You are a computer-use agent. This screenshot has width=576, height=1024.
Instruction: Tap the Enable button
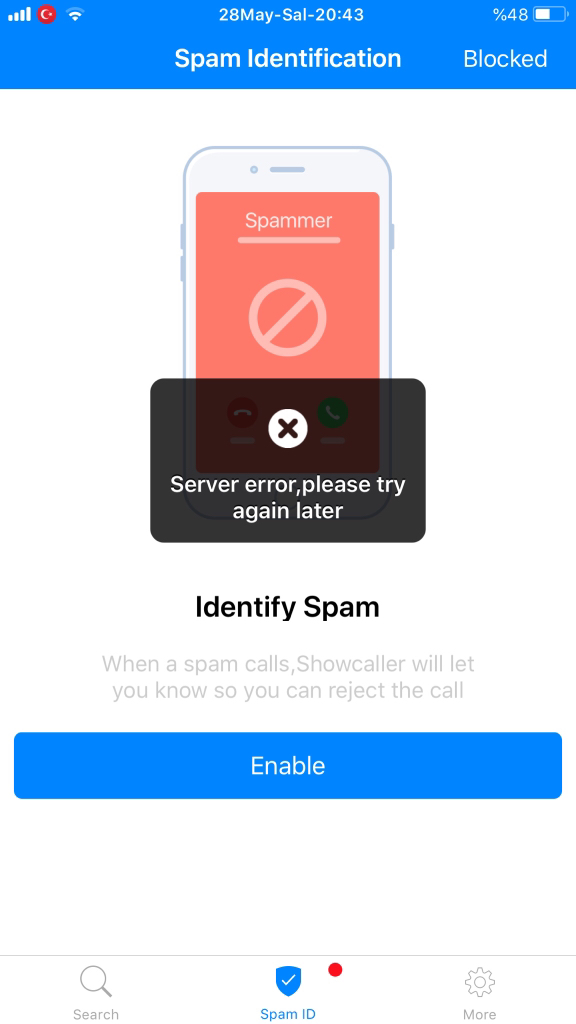(x=288, y=765)
